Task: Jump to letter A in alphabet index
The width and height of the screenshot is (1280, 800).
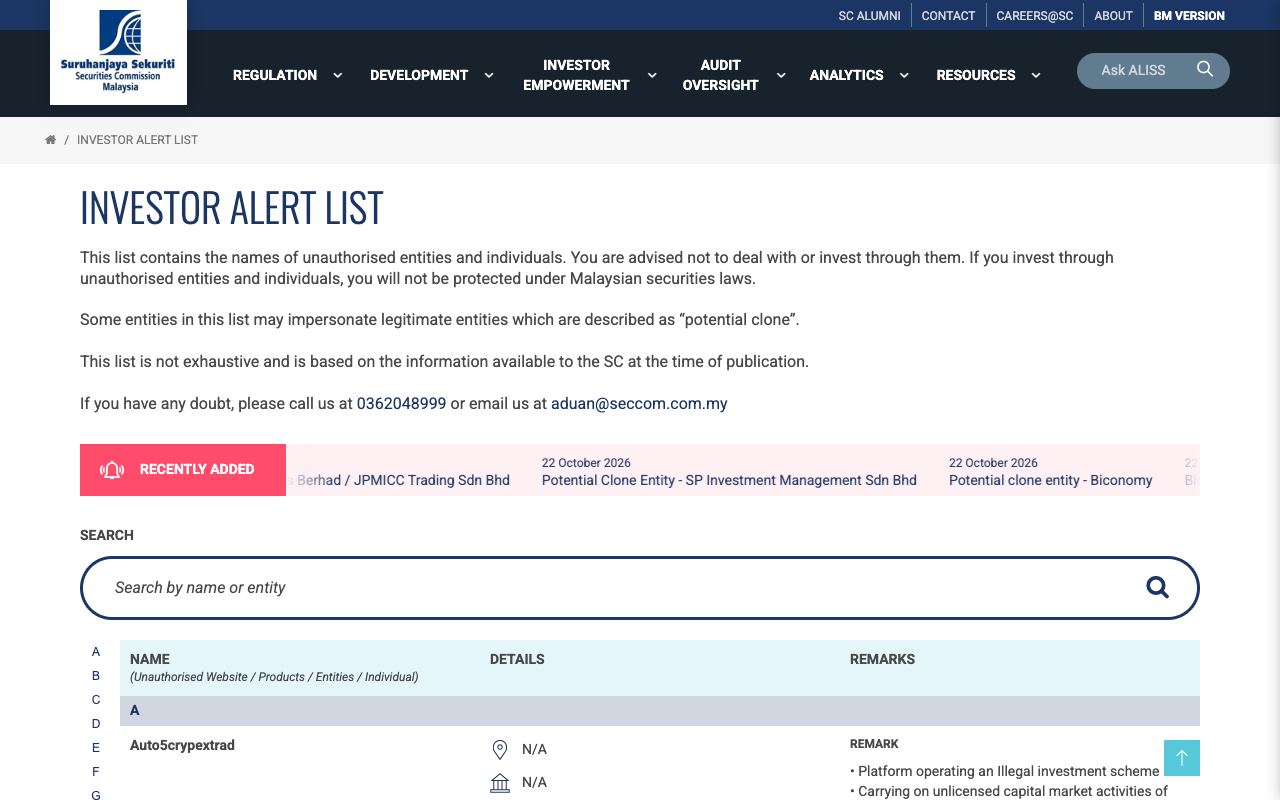Action: pos(96,652)
